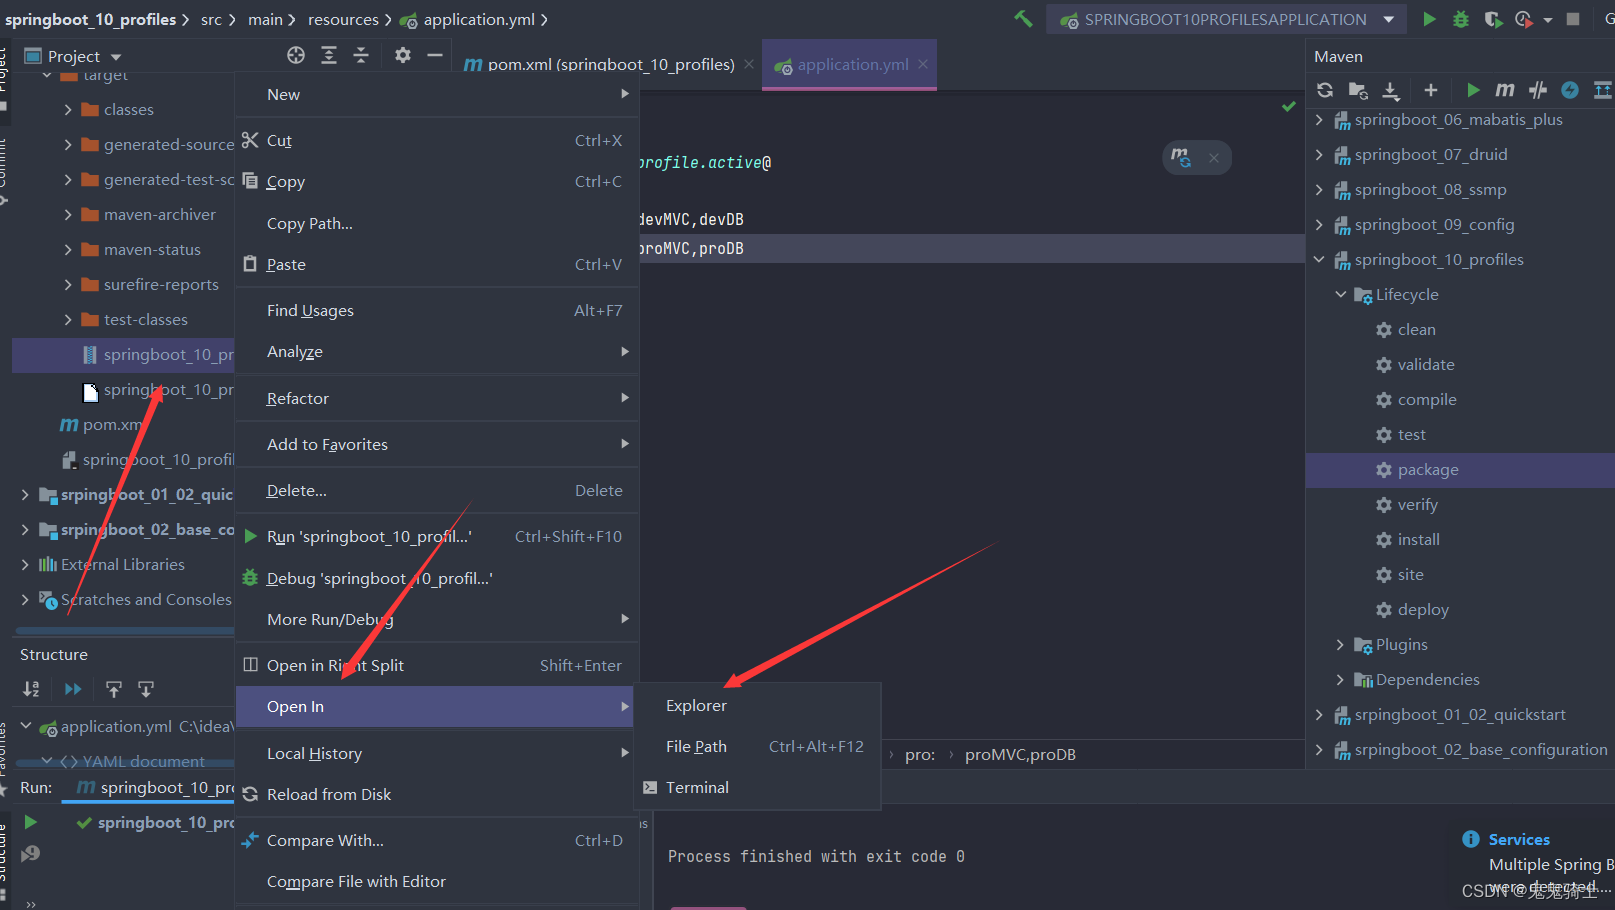Start debugging with the bug icon
This screenshot has width=1615, height=910.
coord(1461,19)
